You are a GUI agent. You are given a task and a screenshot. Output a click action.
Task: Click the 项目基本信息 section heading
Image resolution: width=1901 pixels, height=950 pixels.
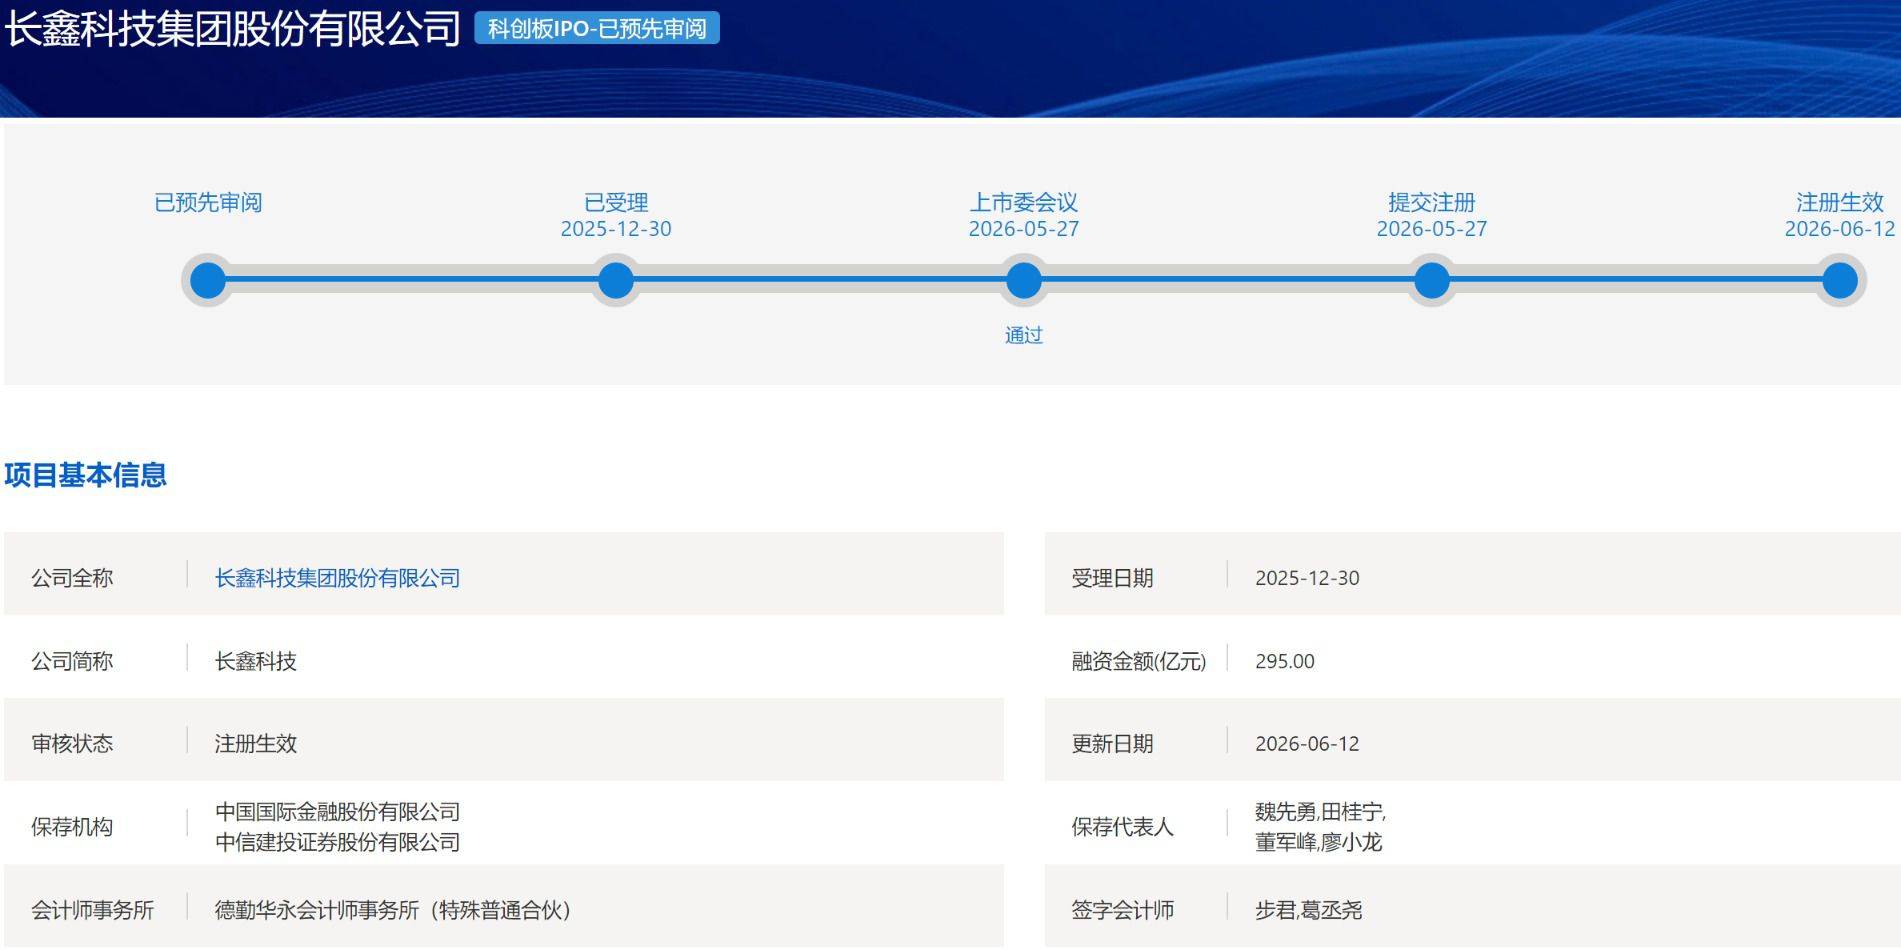point(85,475)
